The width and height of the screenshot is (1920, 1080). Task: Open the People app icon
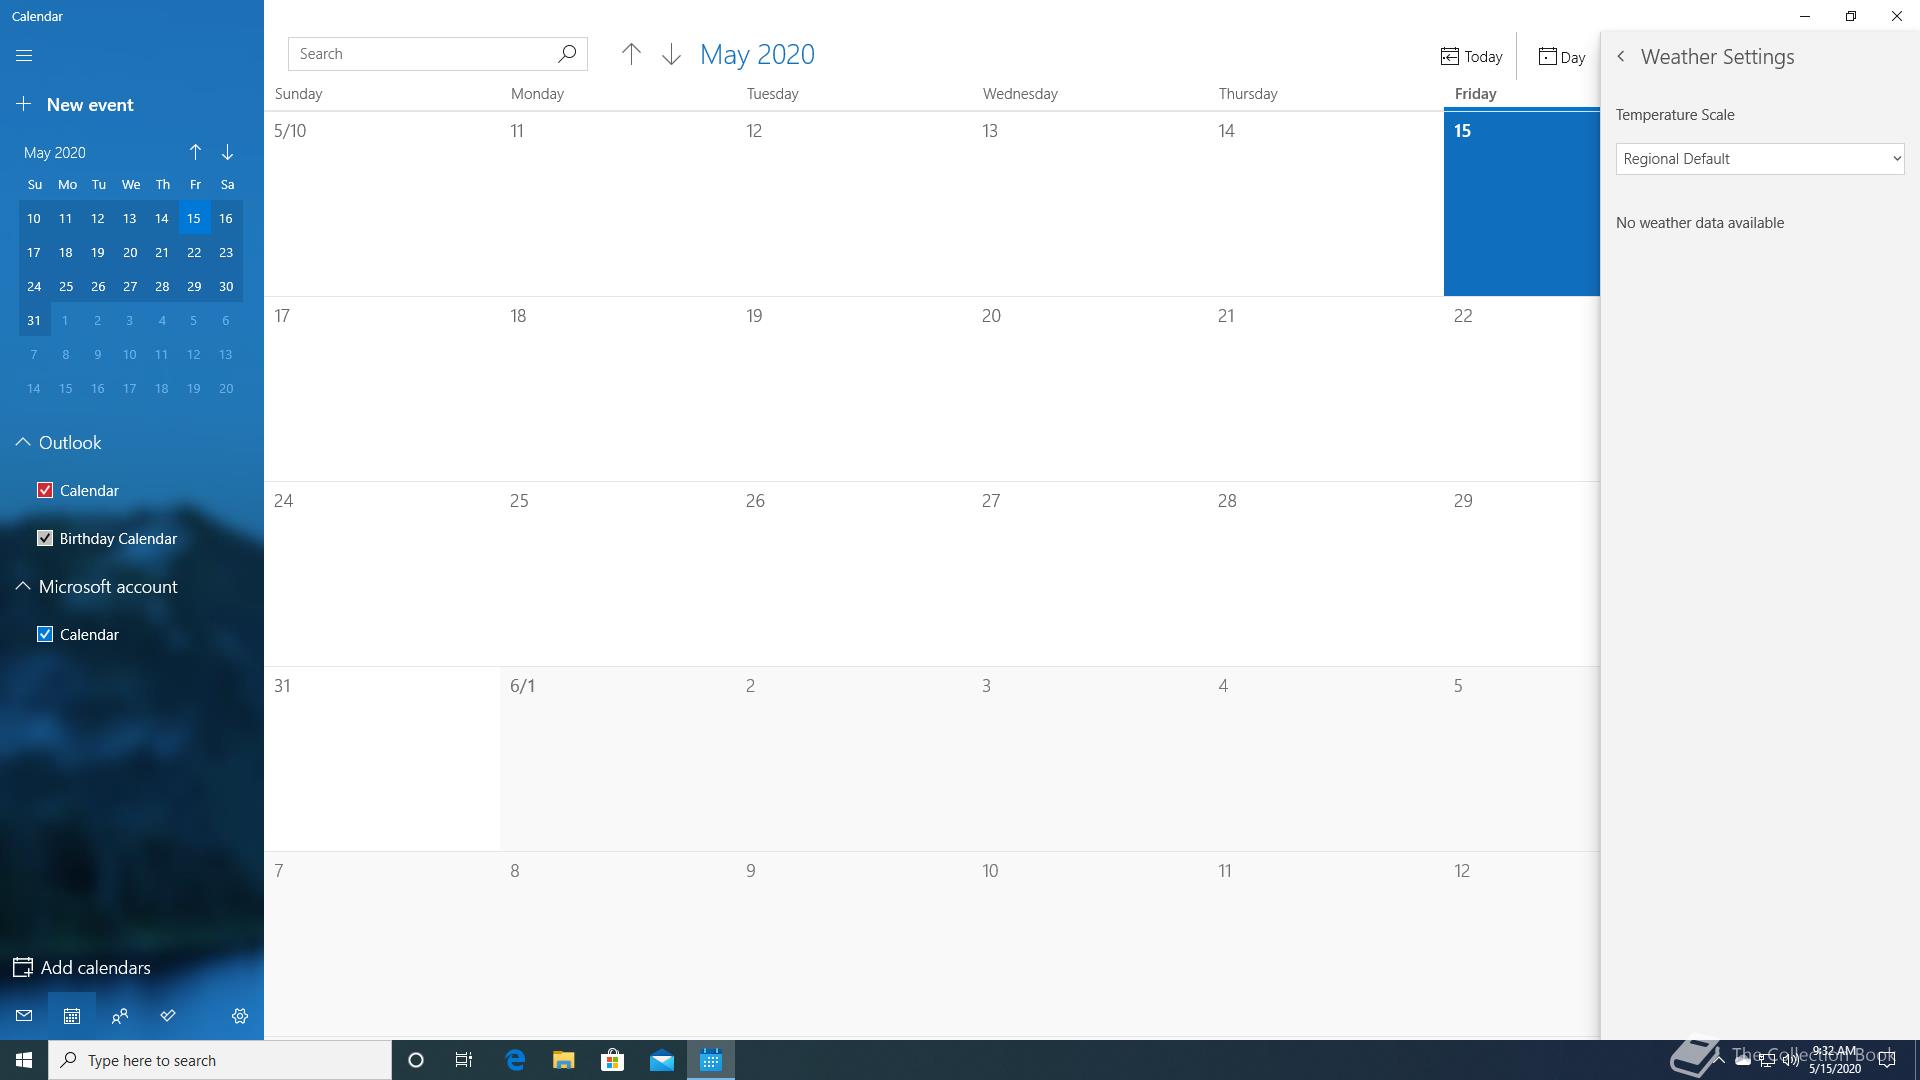(x=120, y=1016)
